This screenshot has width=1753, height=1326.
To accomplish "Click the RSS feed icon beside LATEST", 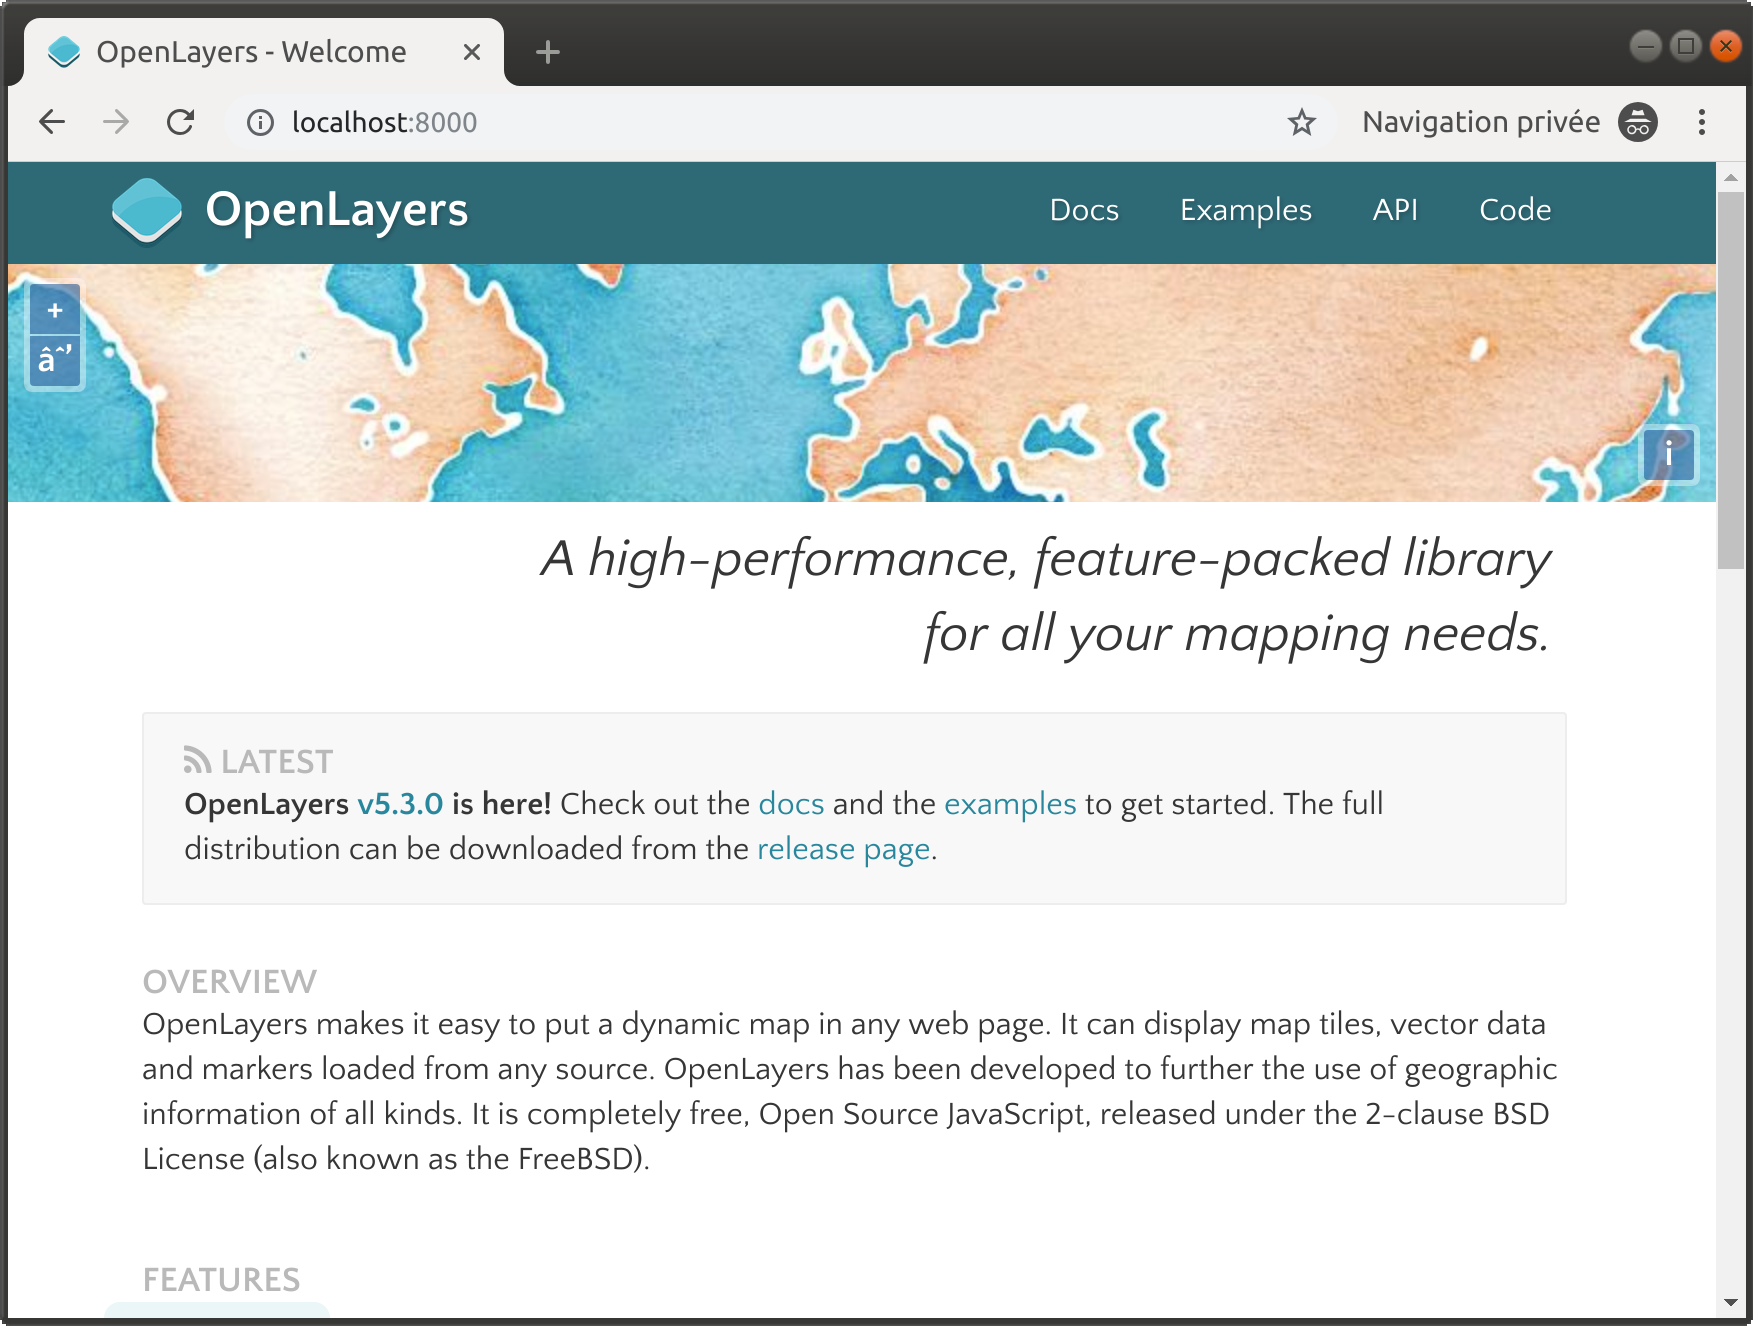I will tap(197, 761).
